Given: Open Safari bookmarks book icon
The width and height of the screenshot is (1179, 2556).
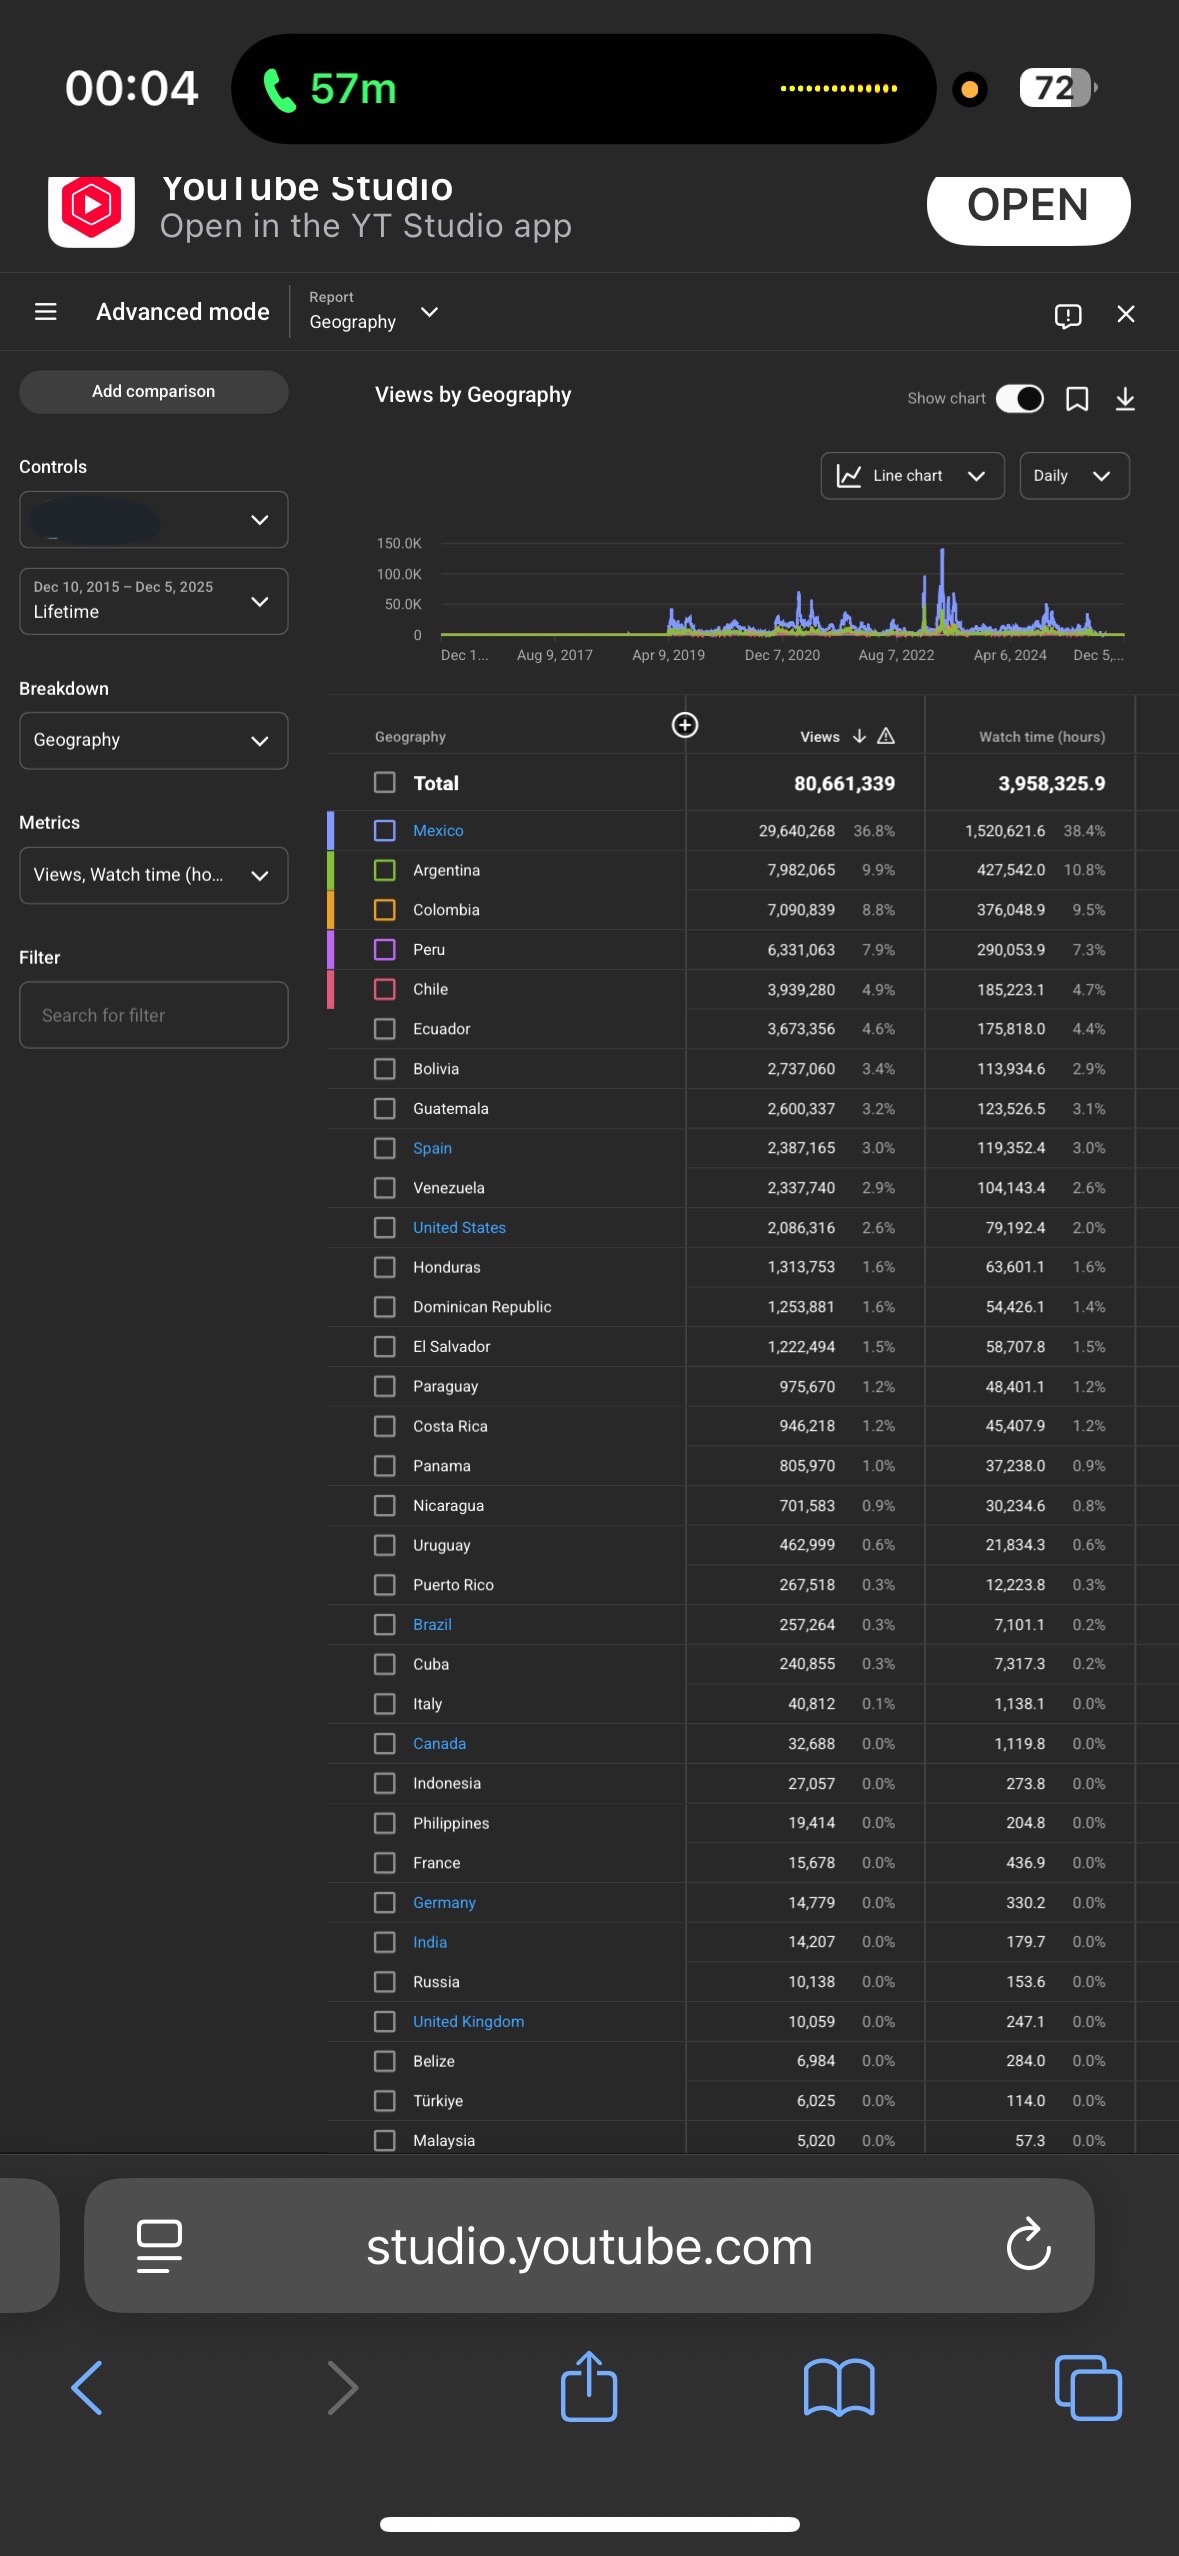Looking at the screenshot, I should (838, 2387).
